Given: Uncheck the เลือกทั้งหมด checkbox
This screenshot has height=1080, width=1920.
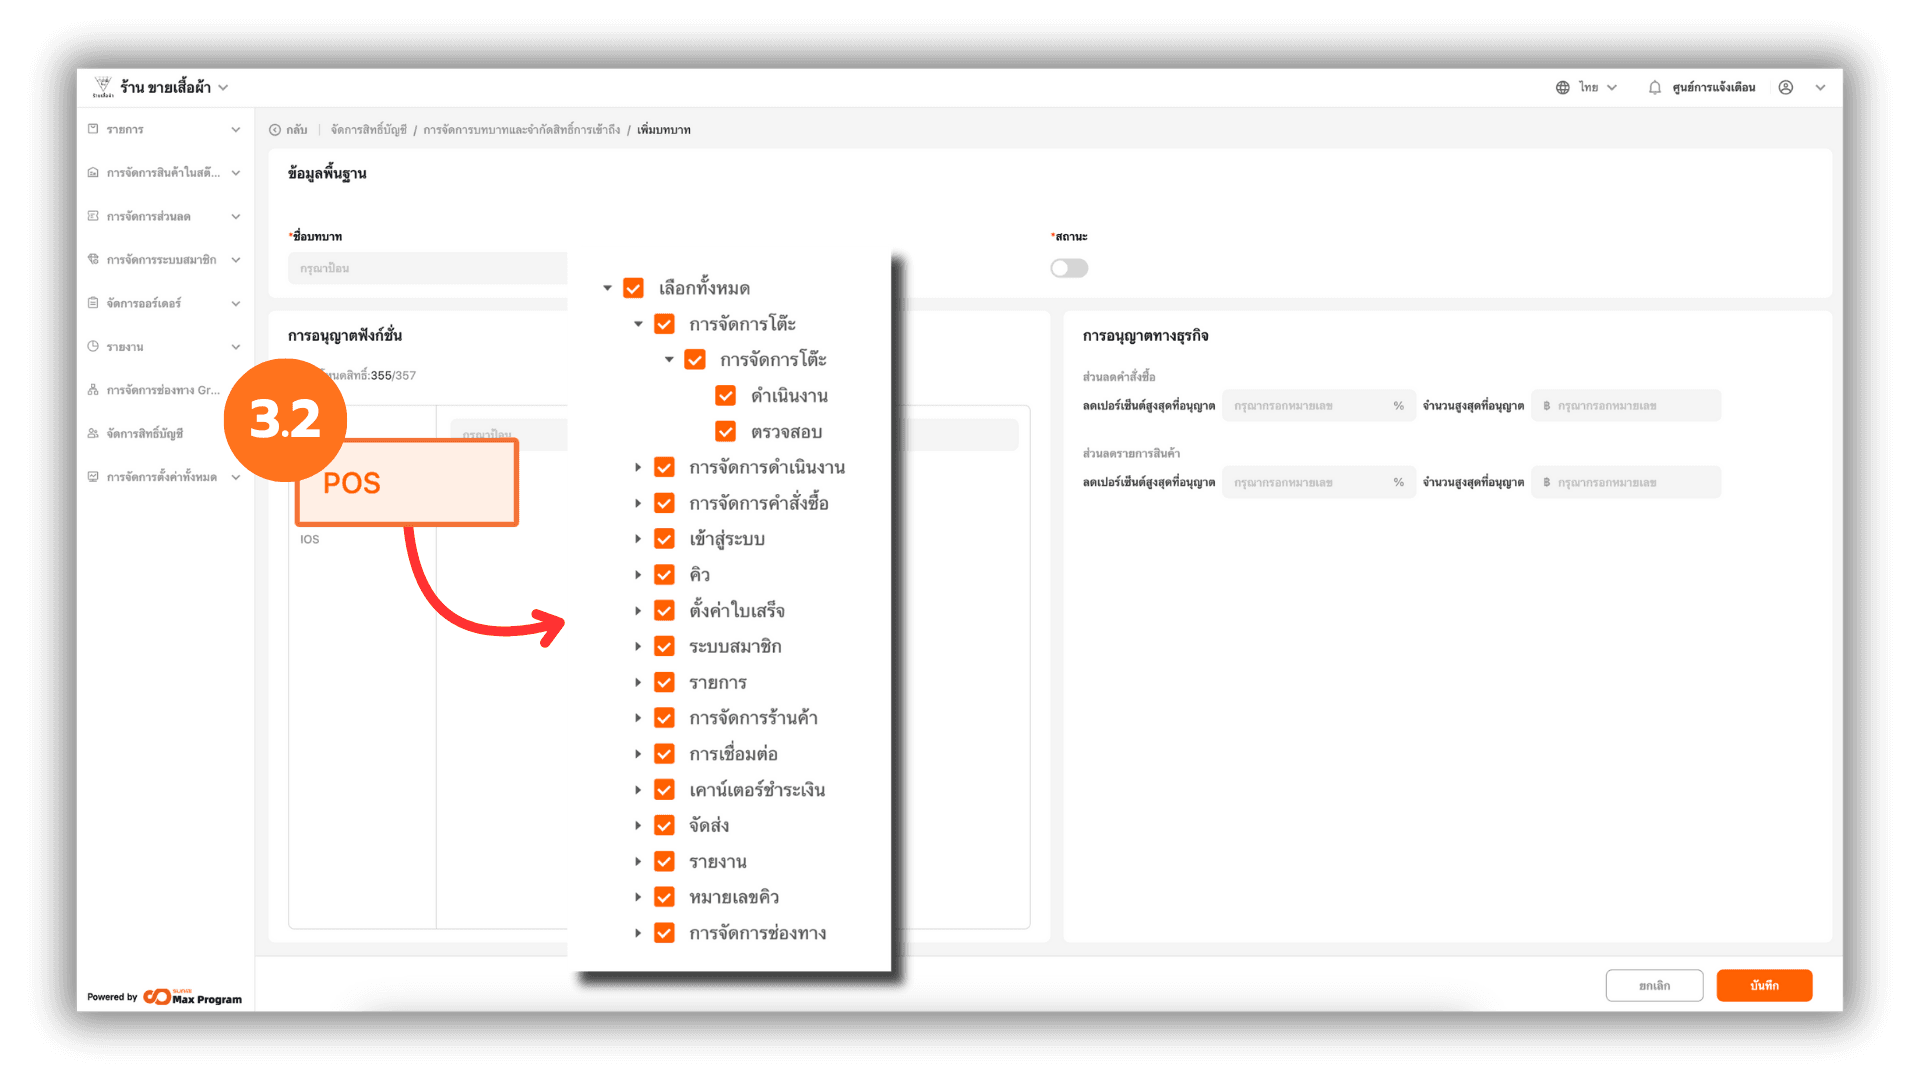Looking at the screenshot, I should (633, 289).
